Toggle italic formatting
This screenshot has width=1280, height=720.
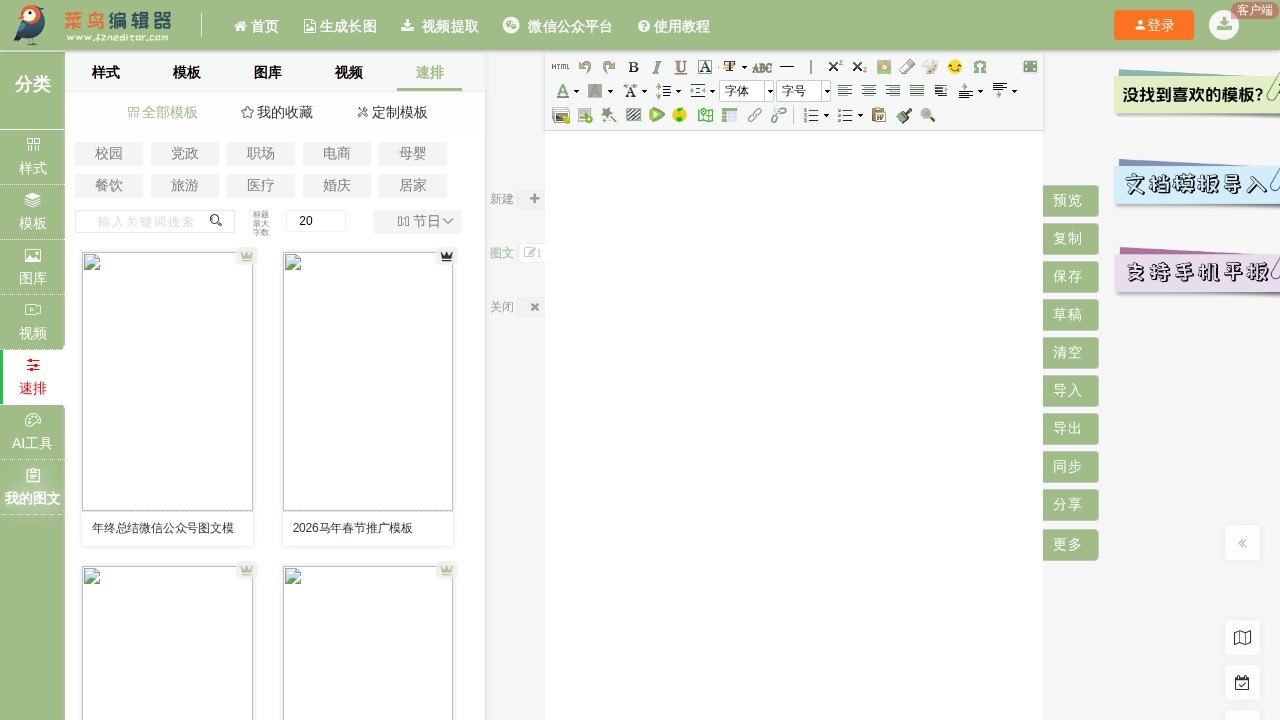click(x=657, y=67)
